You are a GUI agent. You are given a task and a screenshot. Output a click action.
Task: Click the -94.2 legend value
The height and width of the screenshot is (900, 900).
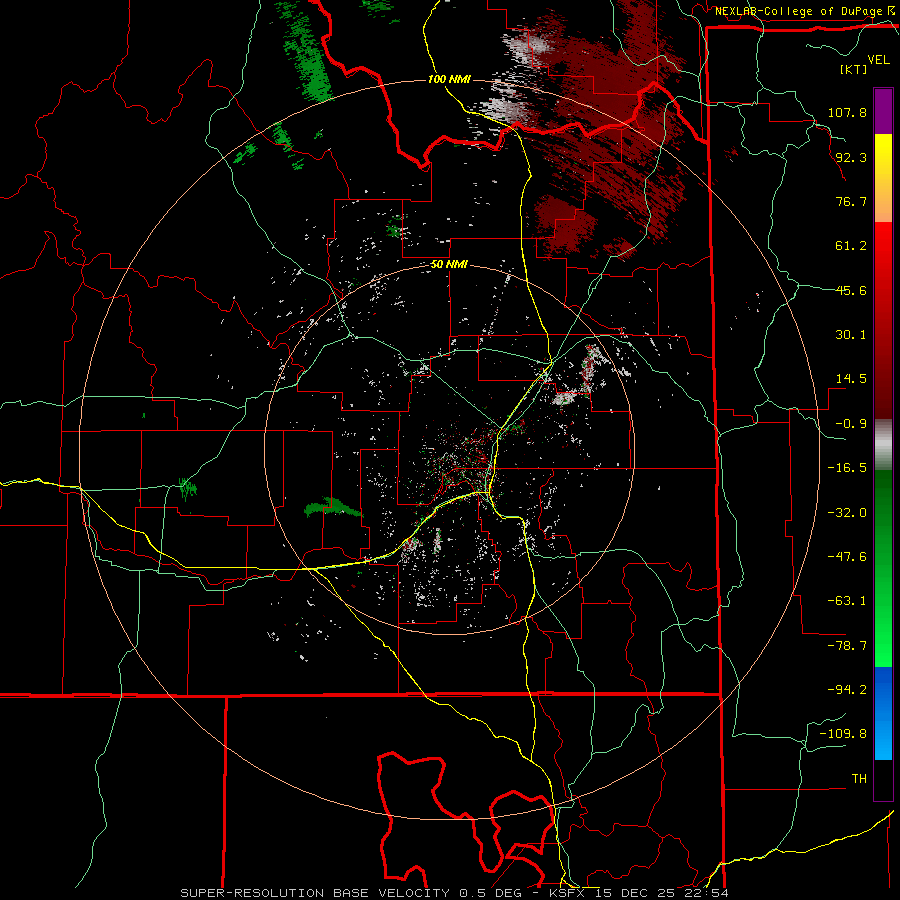point(847,690)
